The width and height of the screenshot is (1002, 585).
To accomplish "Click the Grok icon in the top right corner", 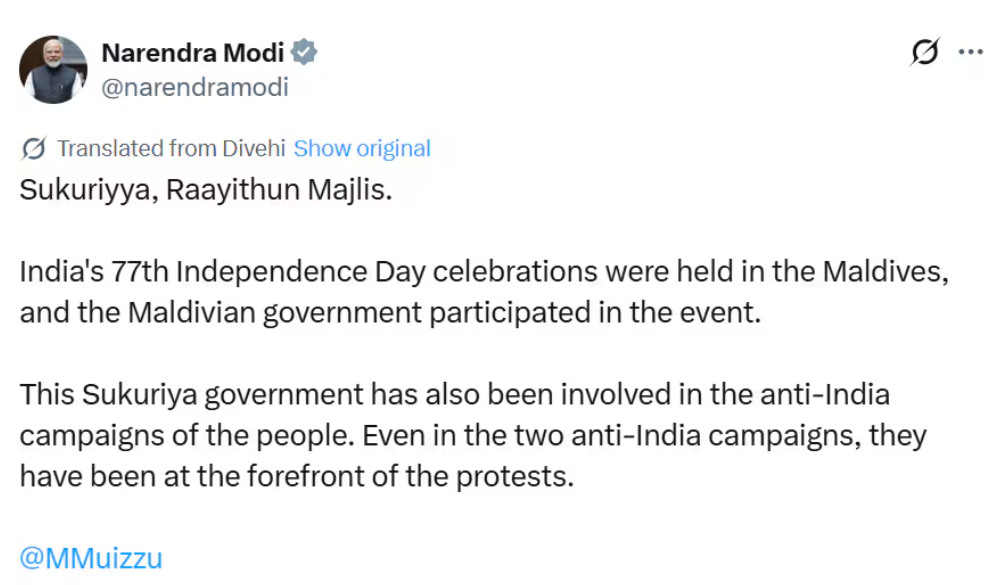I will 924,52.
